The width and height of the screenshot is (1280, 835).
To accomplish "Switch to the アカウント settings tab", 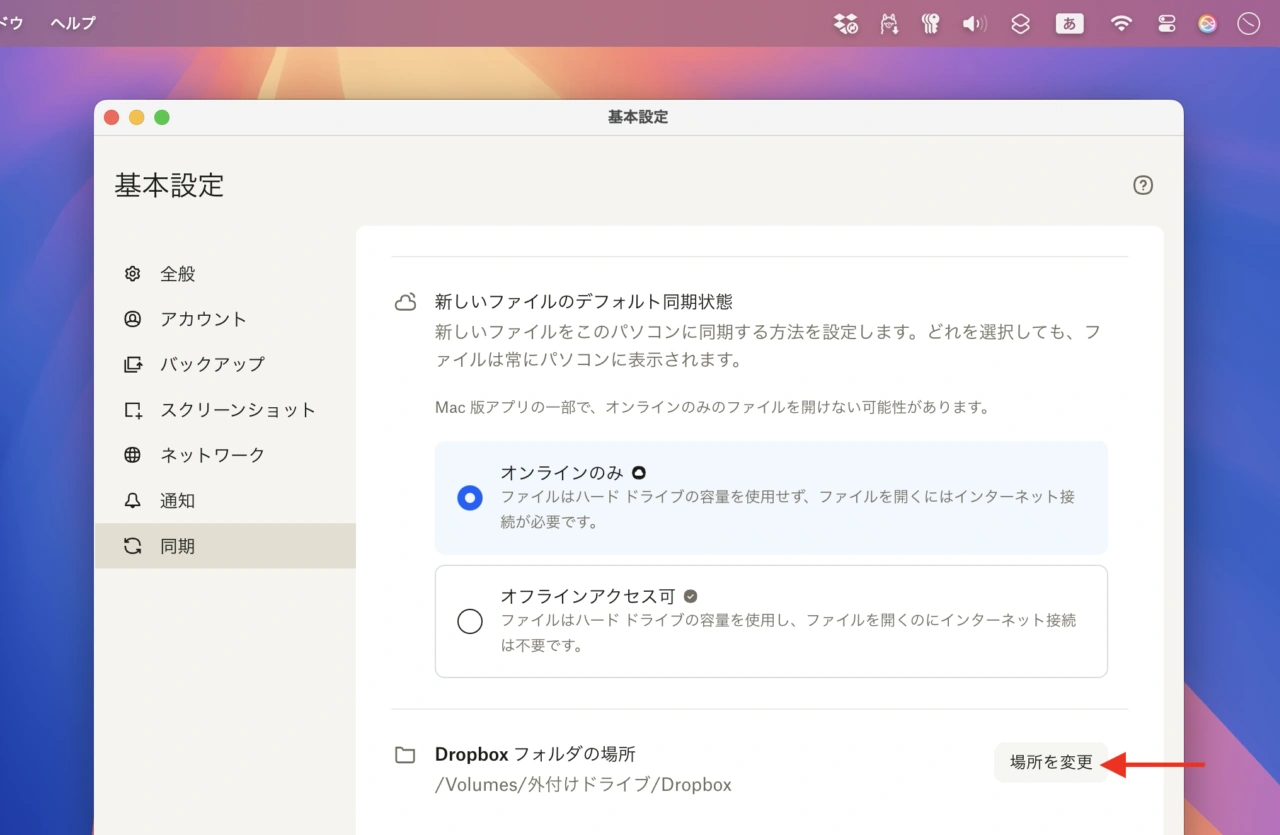I will tap(203, 319).
